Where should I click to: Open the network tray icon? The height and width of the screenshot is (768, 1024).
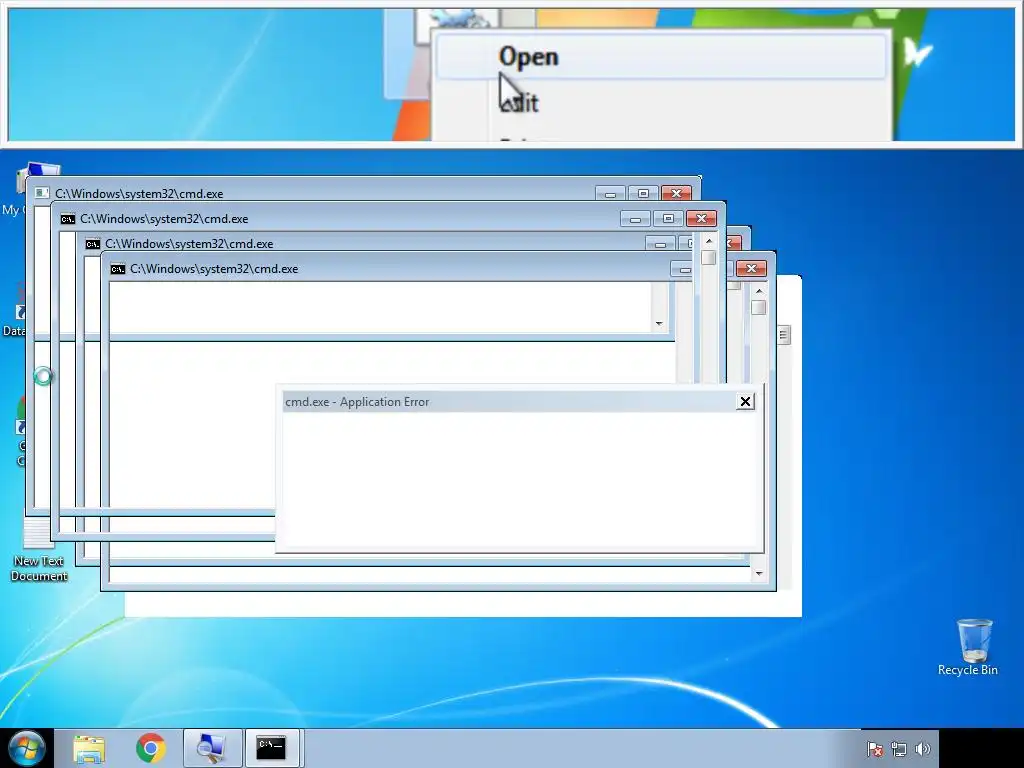(899, 749)
